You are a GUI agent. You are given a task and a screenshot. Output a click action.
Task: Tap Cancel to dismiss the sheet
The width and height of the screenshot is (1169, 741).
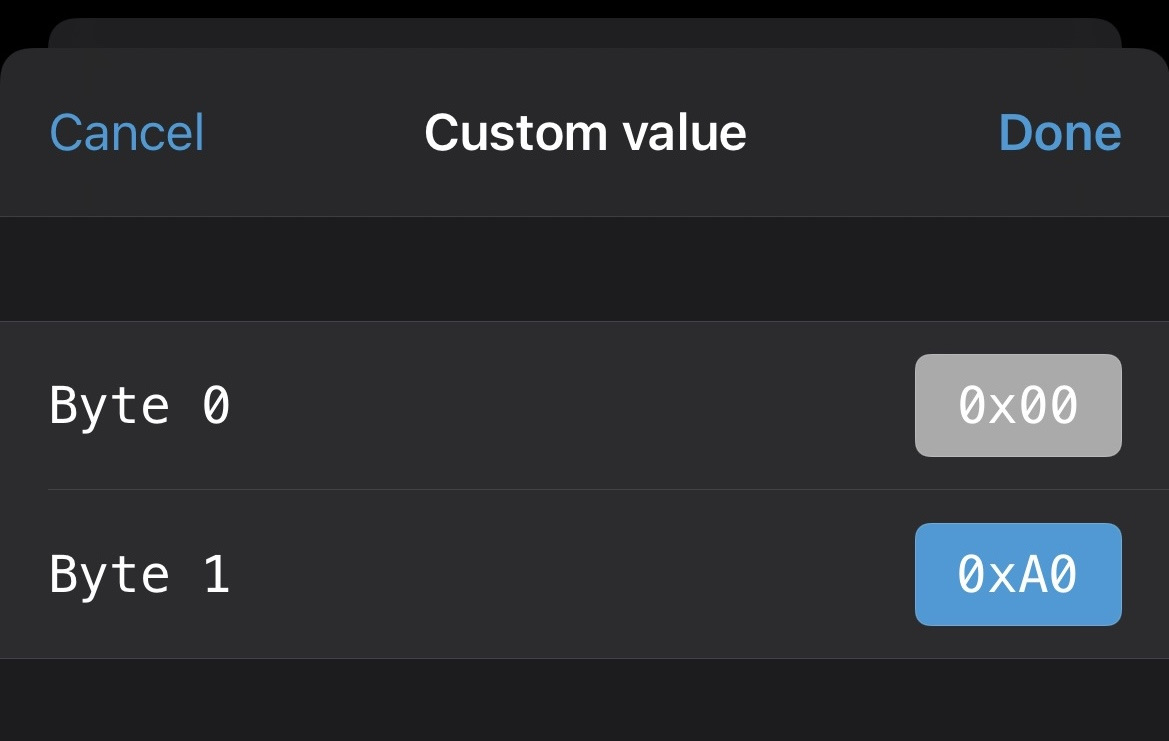click(127, 133)
